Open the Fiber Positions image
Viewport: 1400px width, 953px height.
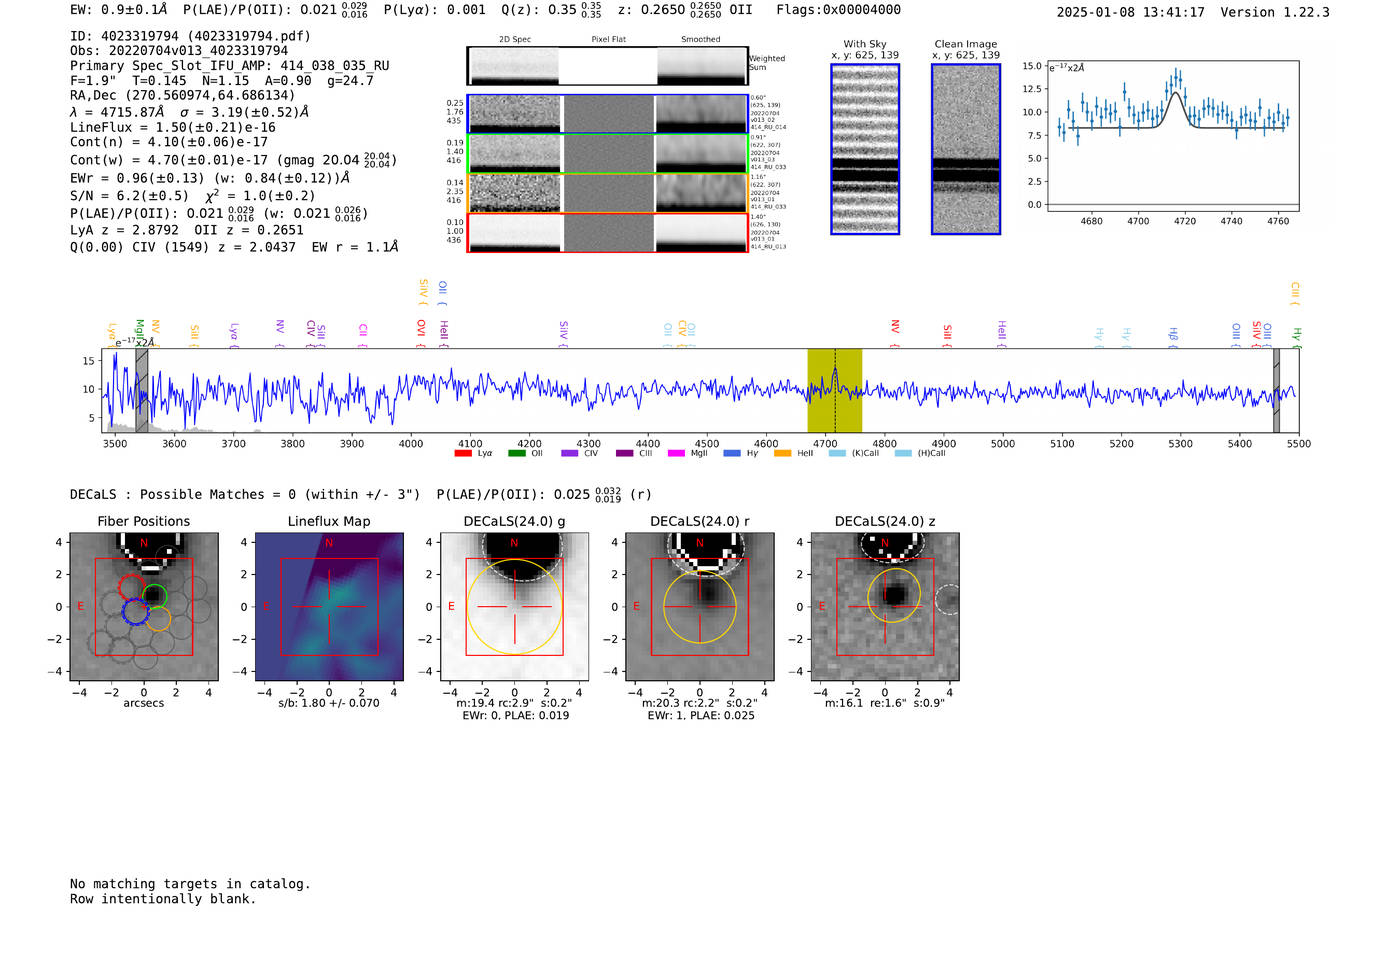coord(144,607)
